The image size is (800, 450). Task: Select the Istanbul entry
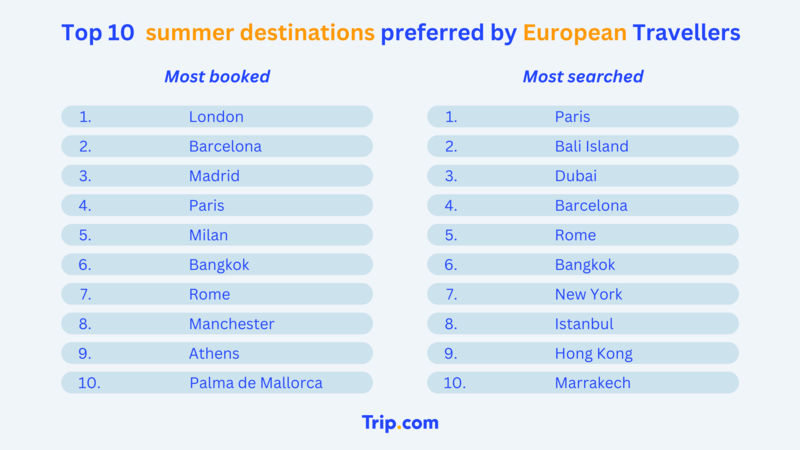583,323
